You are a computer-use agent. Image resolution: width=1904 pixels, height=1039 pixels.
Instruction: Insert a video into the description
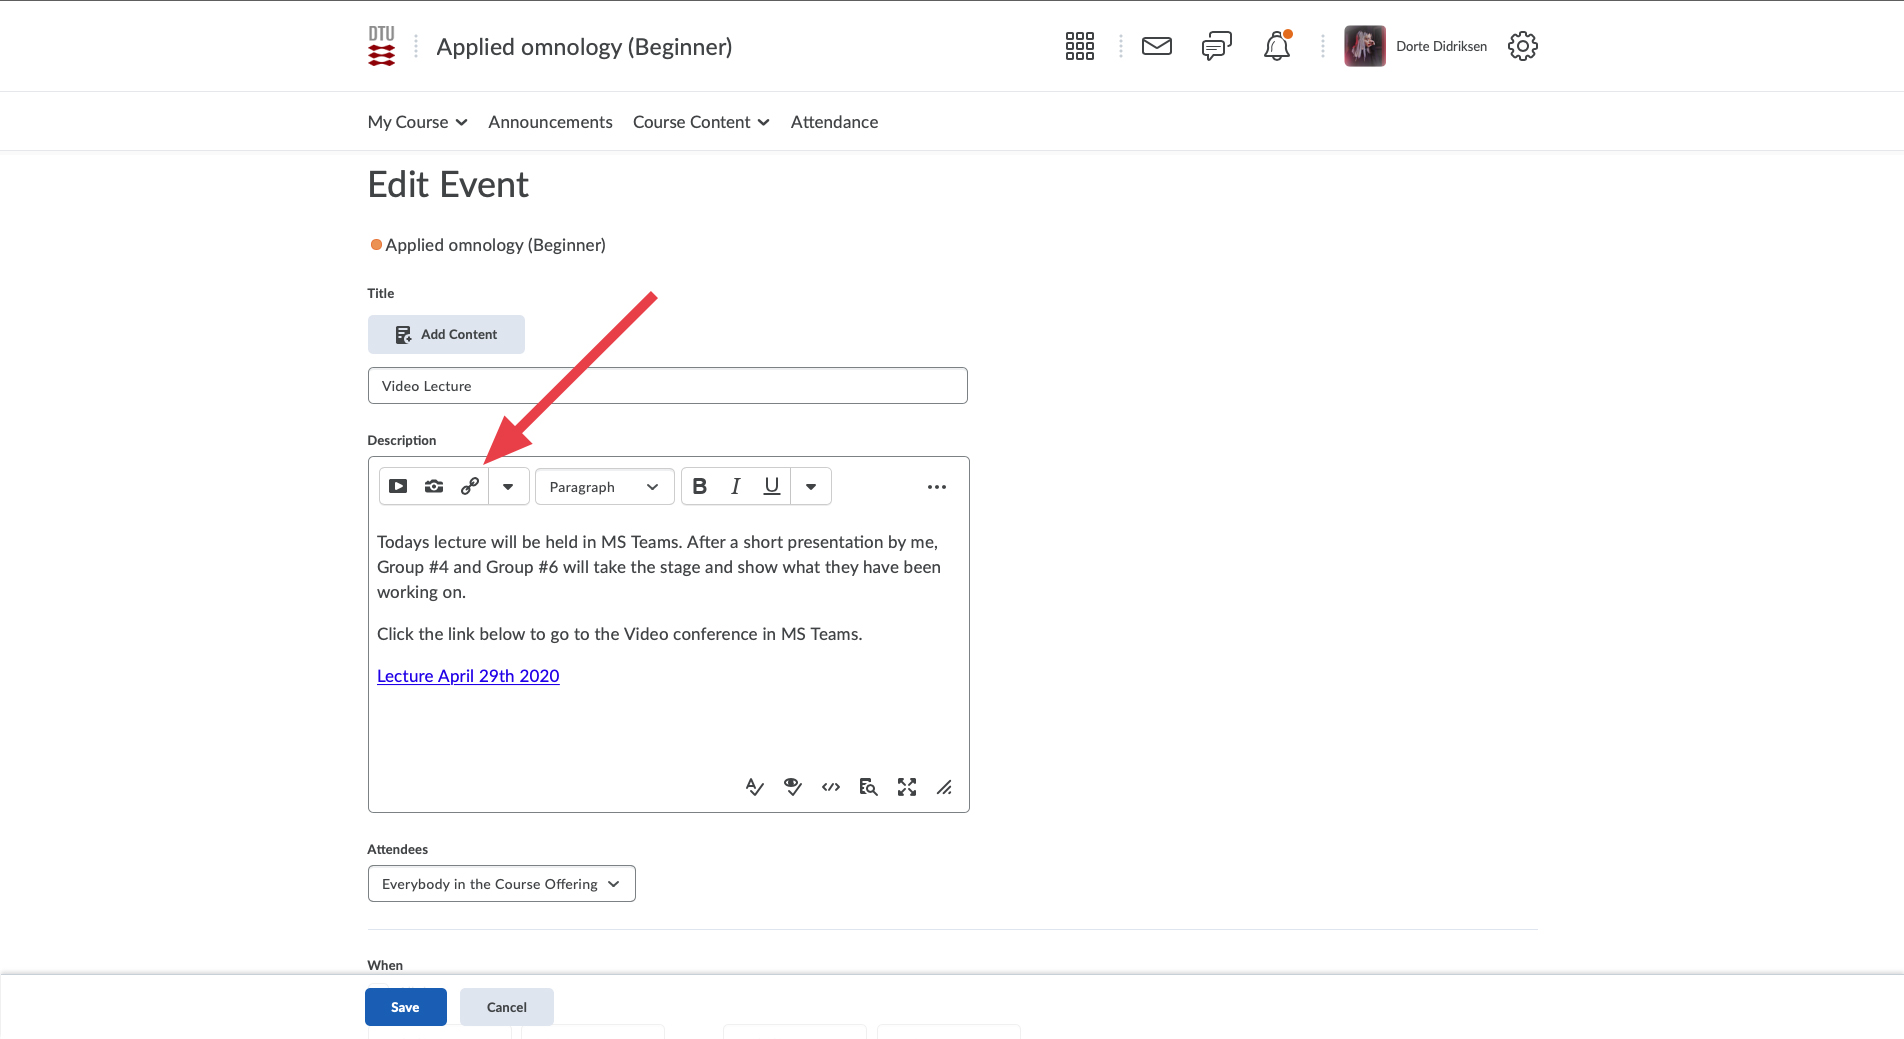tap(398, 486)
